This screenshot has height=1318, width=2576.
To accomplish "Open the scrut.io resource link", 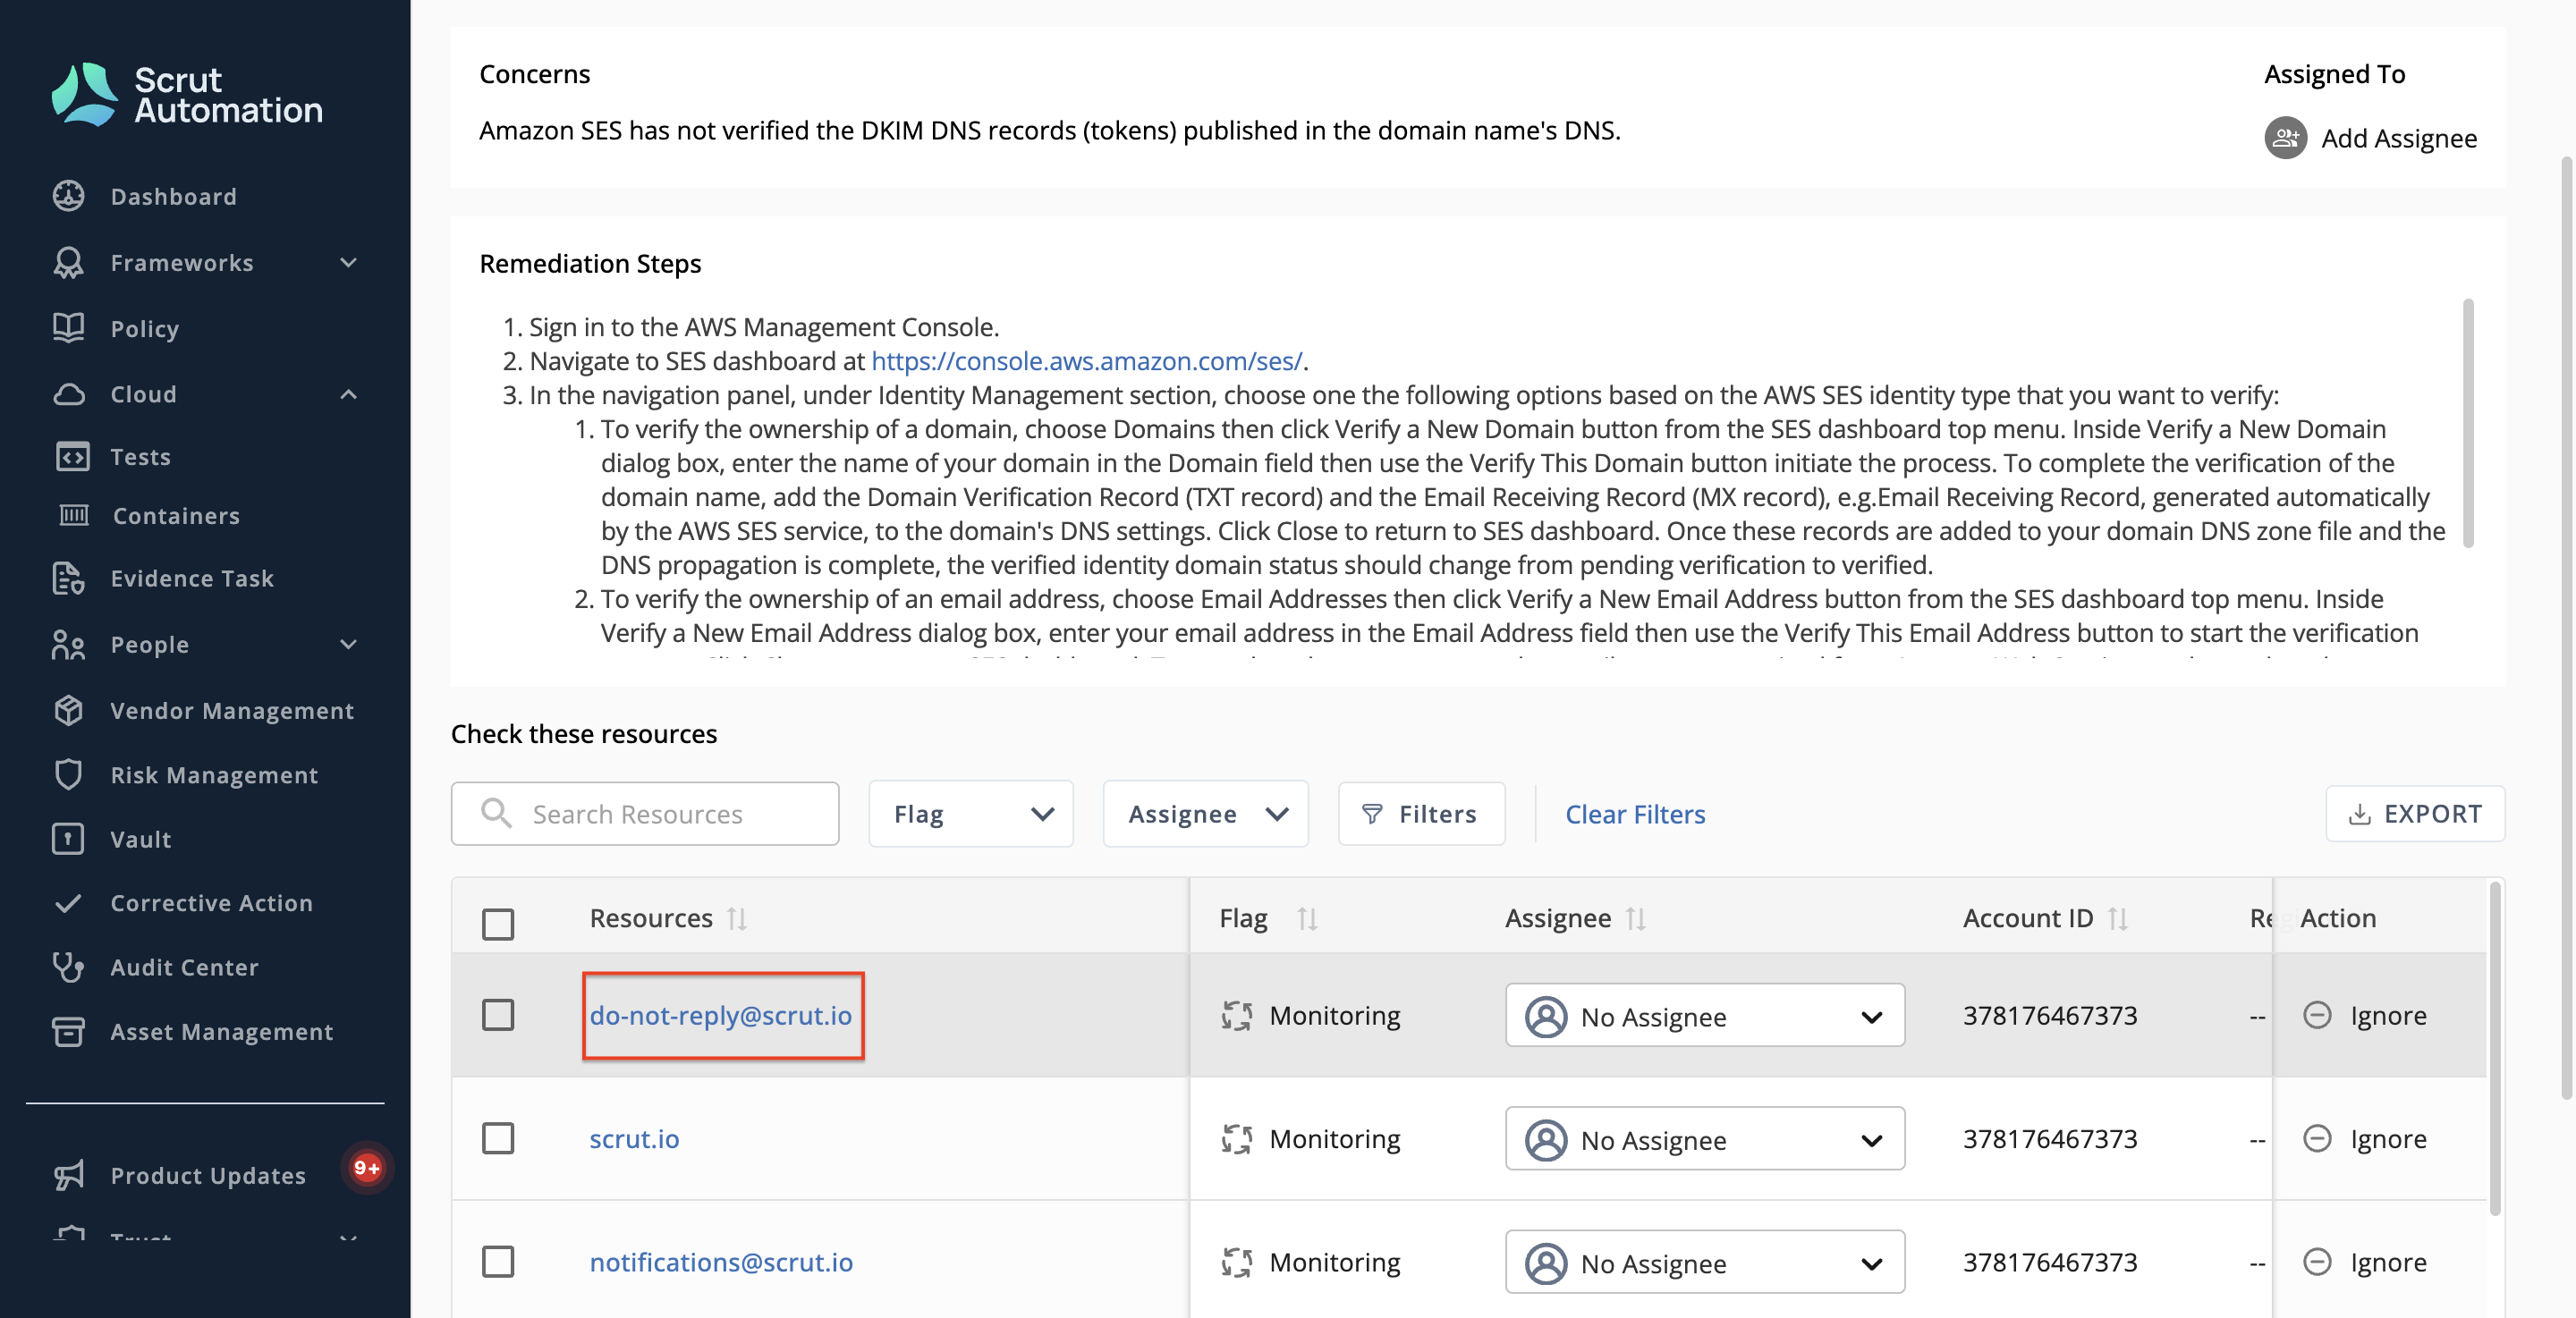I will (634, 1138).
